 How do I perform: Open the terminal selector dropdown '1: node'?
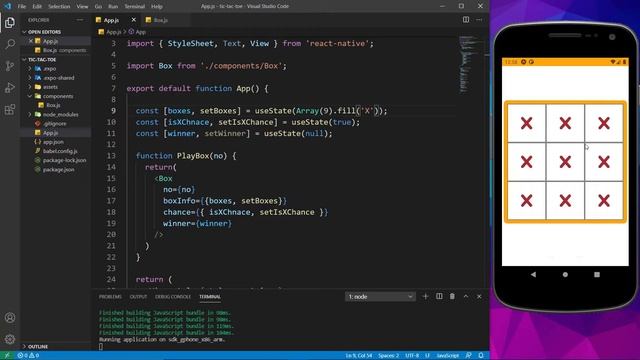(x=380, y=297)
